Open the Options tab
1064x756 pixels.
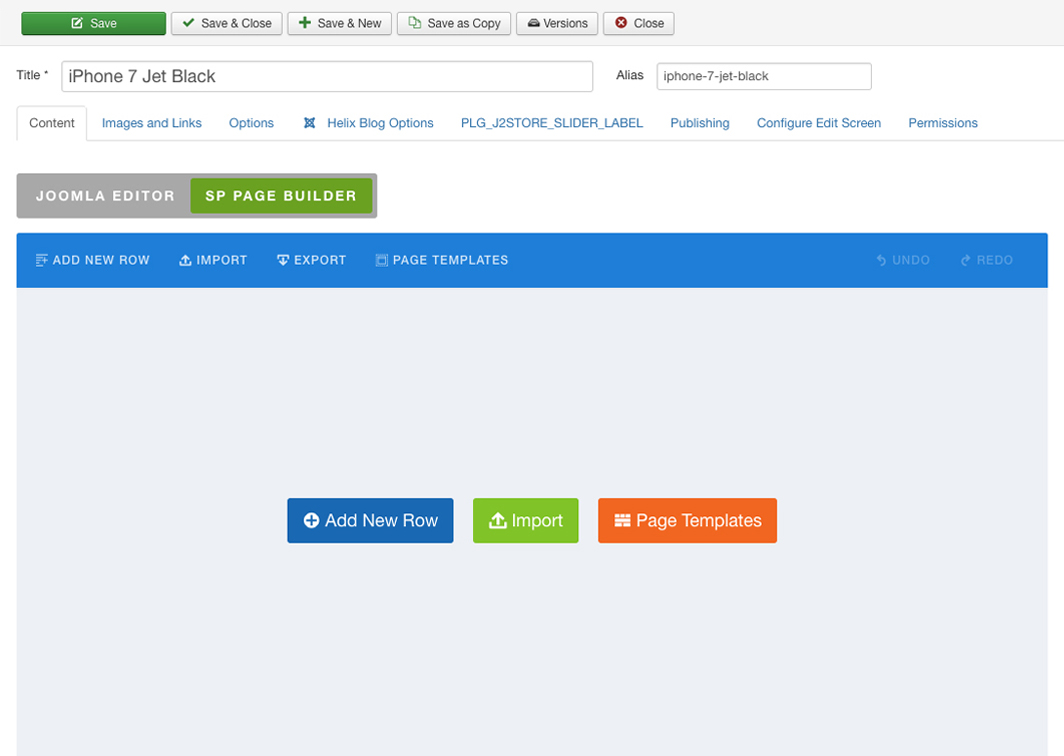coord(251,123)
